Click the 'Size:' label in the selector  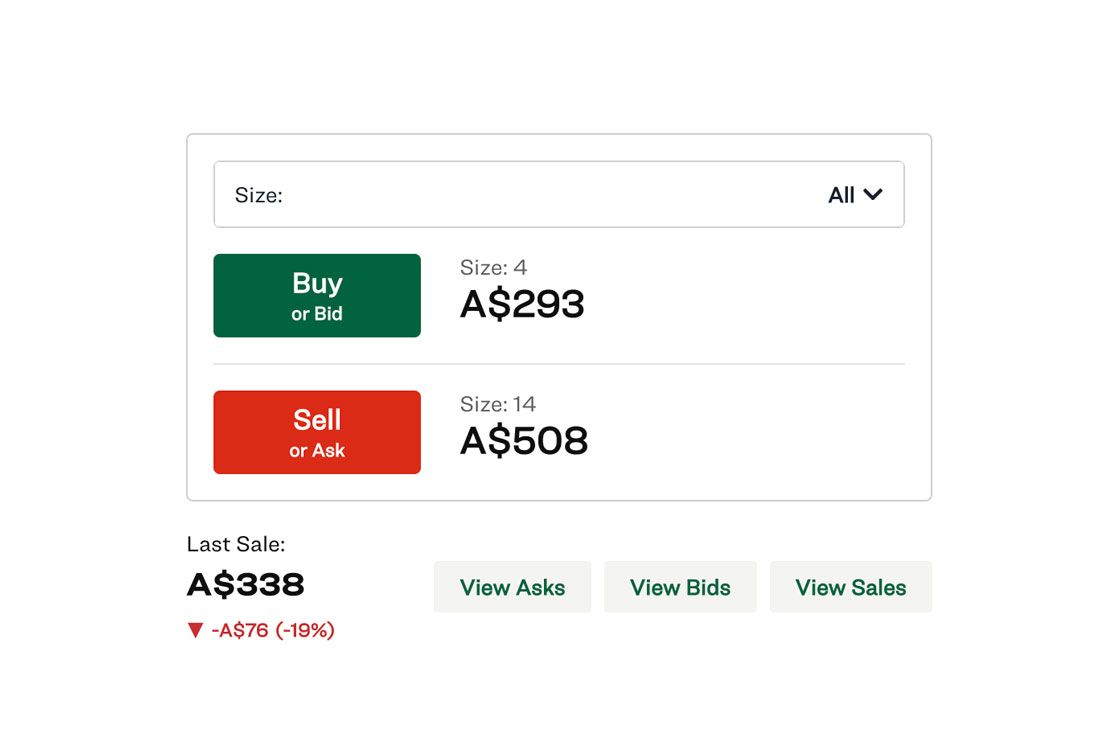click(258, 195)
